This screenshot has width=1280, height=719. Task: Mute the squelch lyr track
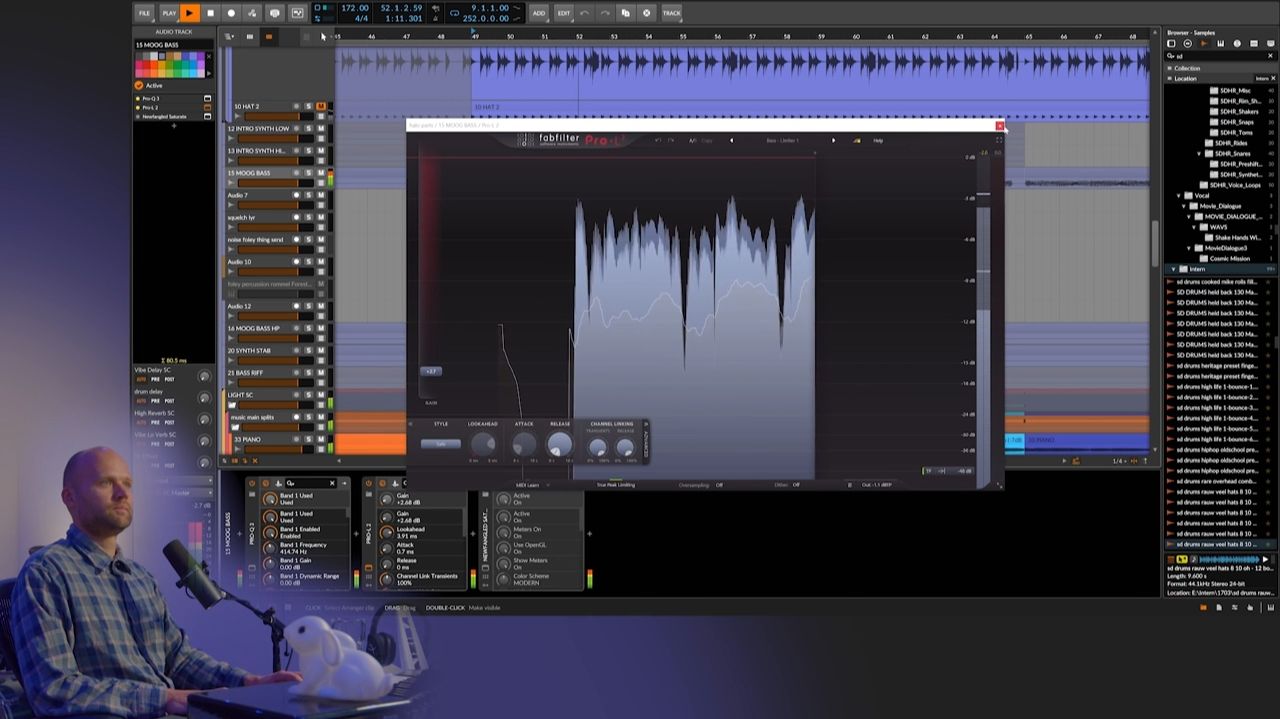pyautogui.click(x=320, y=217)
